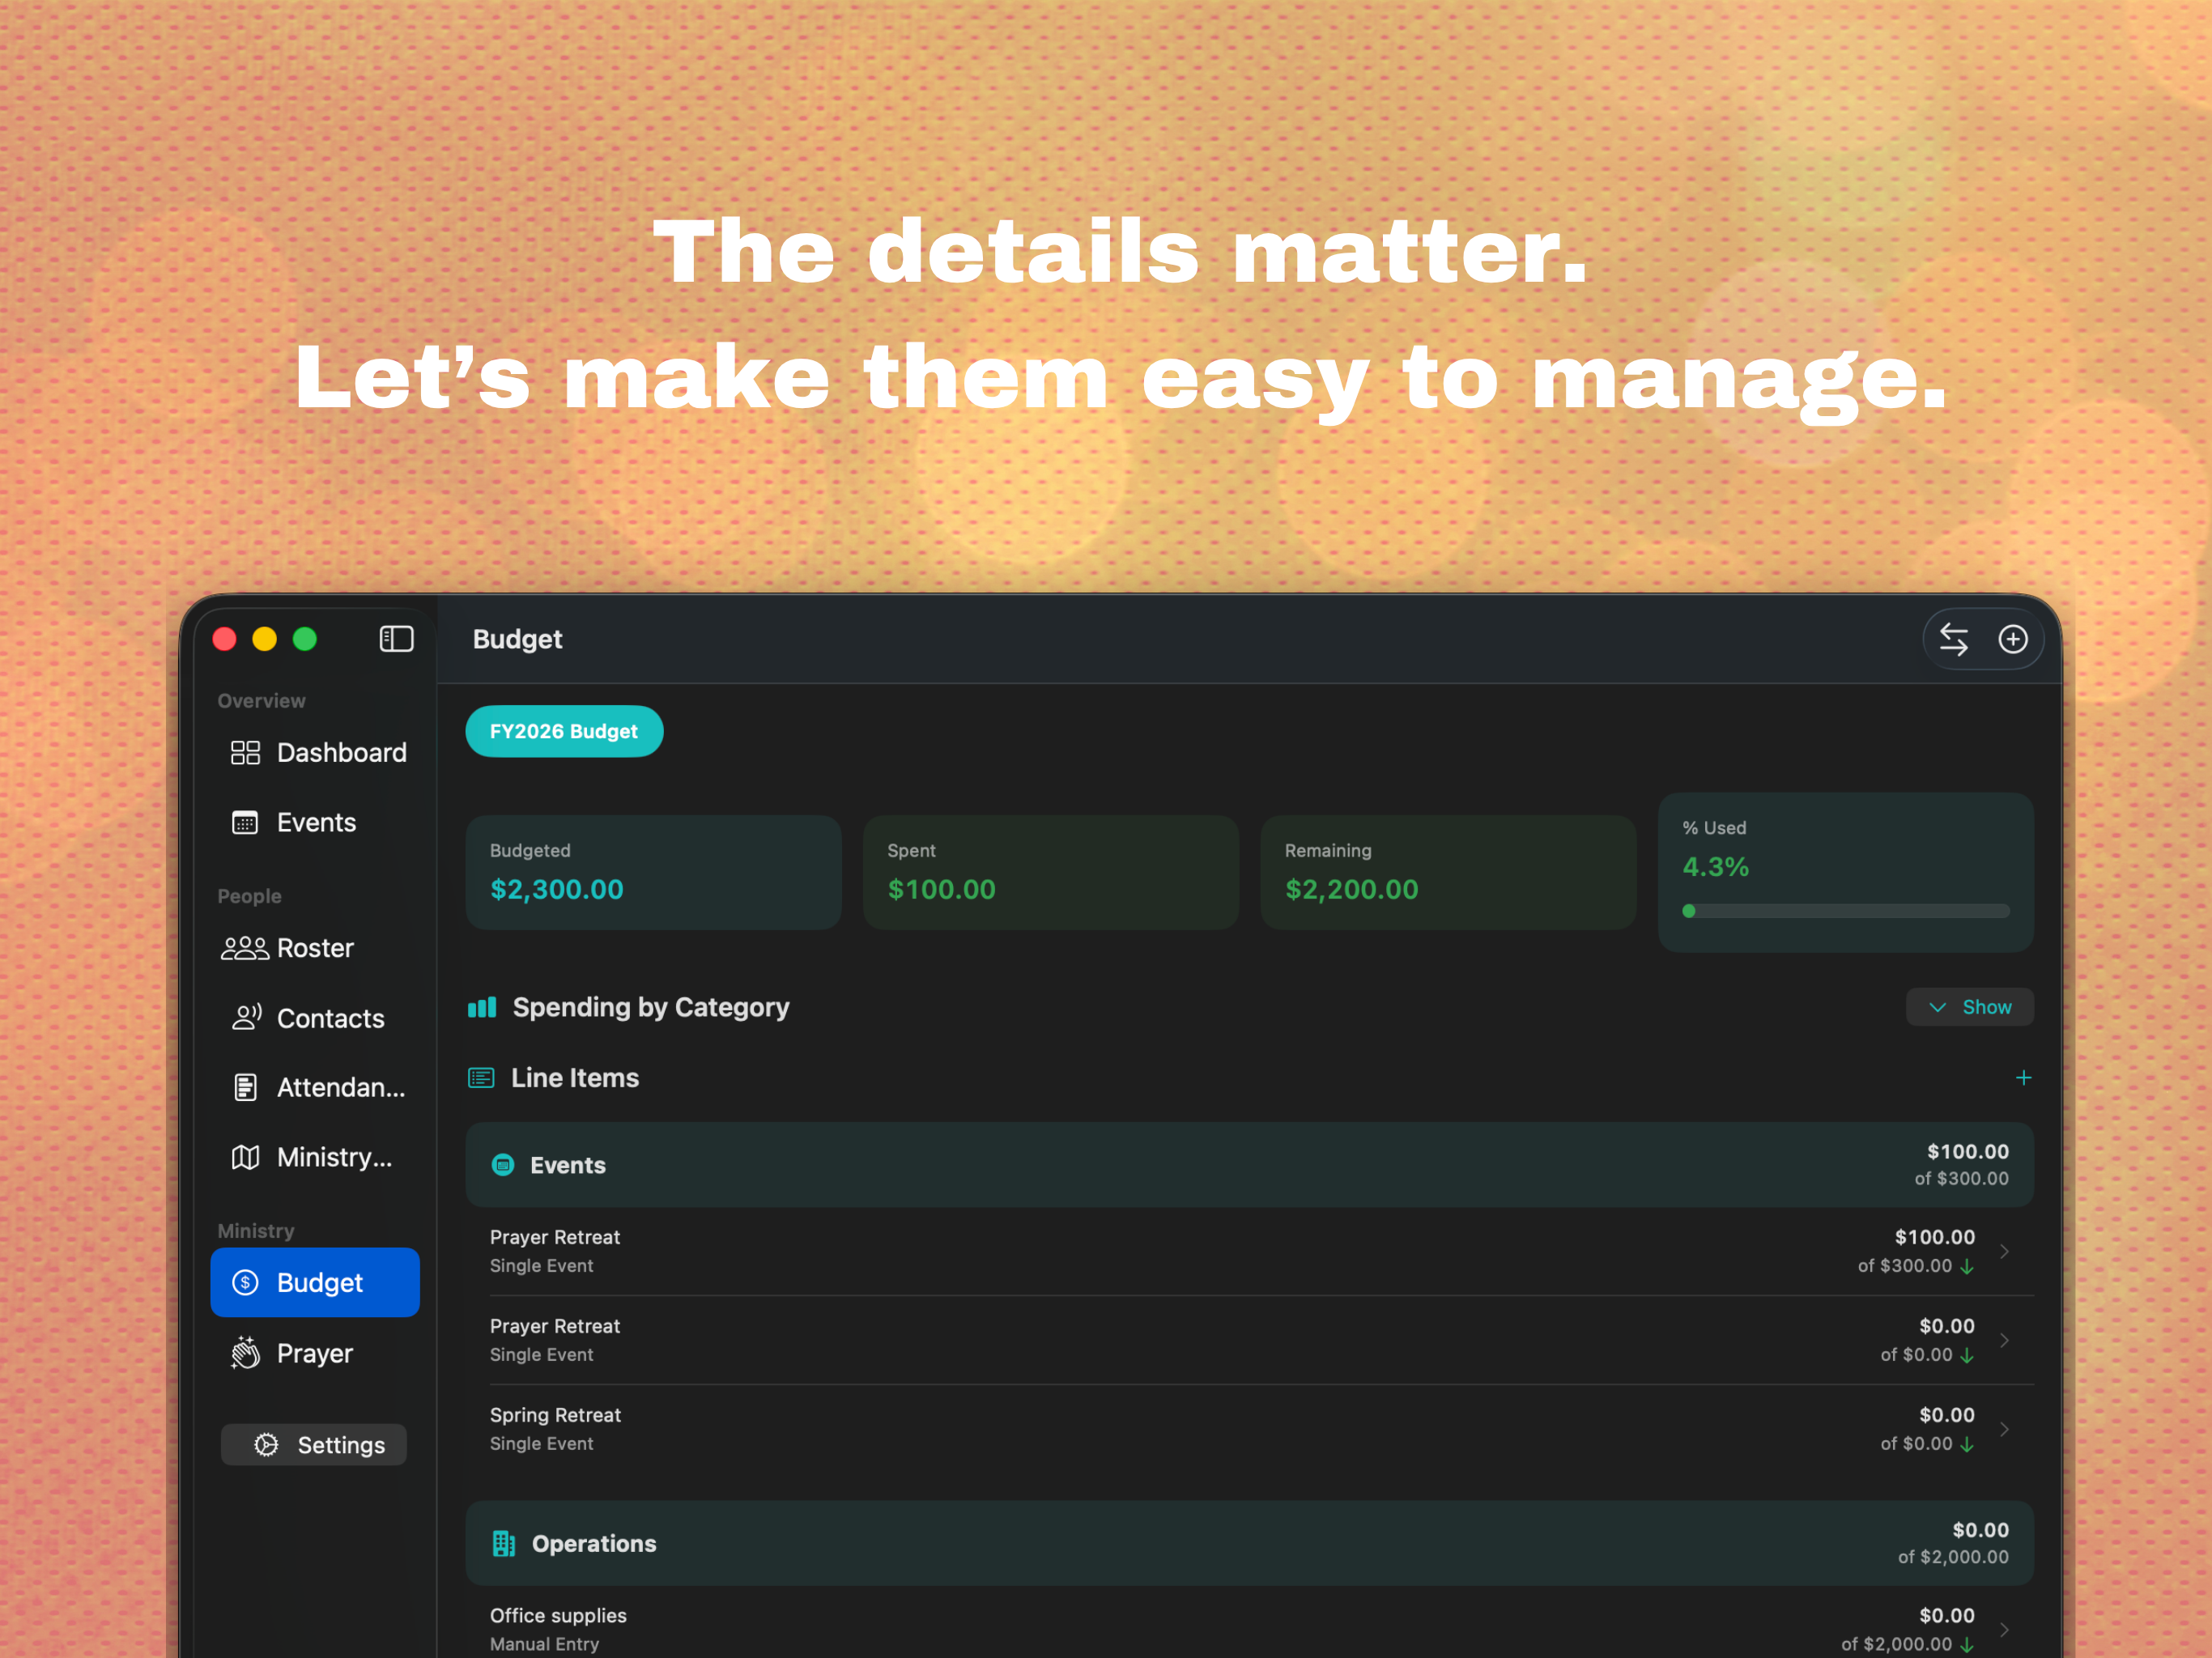This screenshot has height=1658, width=2212.
Task: Click the Contacts person icon
Action: (246, 1018)
